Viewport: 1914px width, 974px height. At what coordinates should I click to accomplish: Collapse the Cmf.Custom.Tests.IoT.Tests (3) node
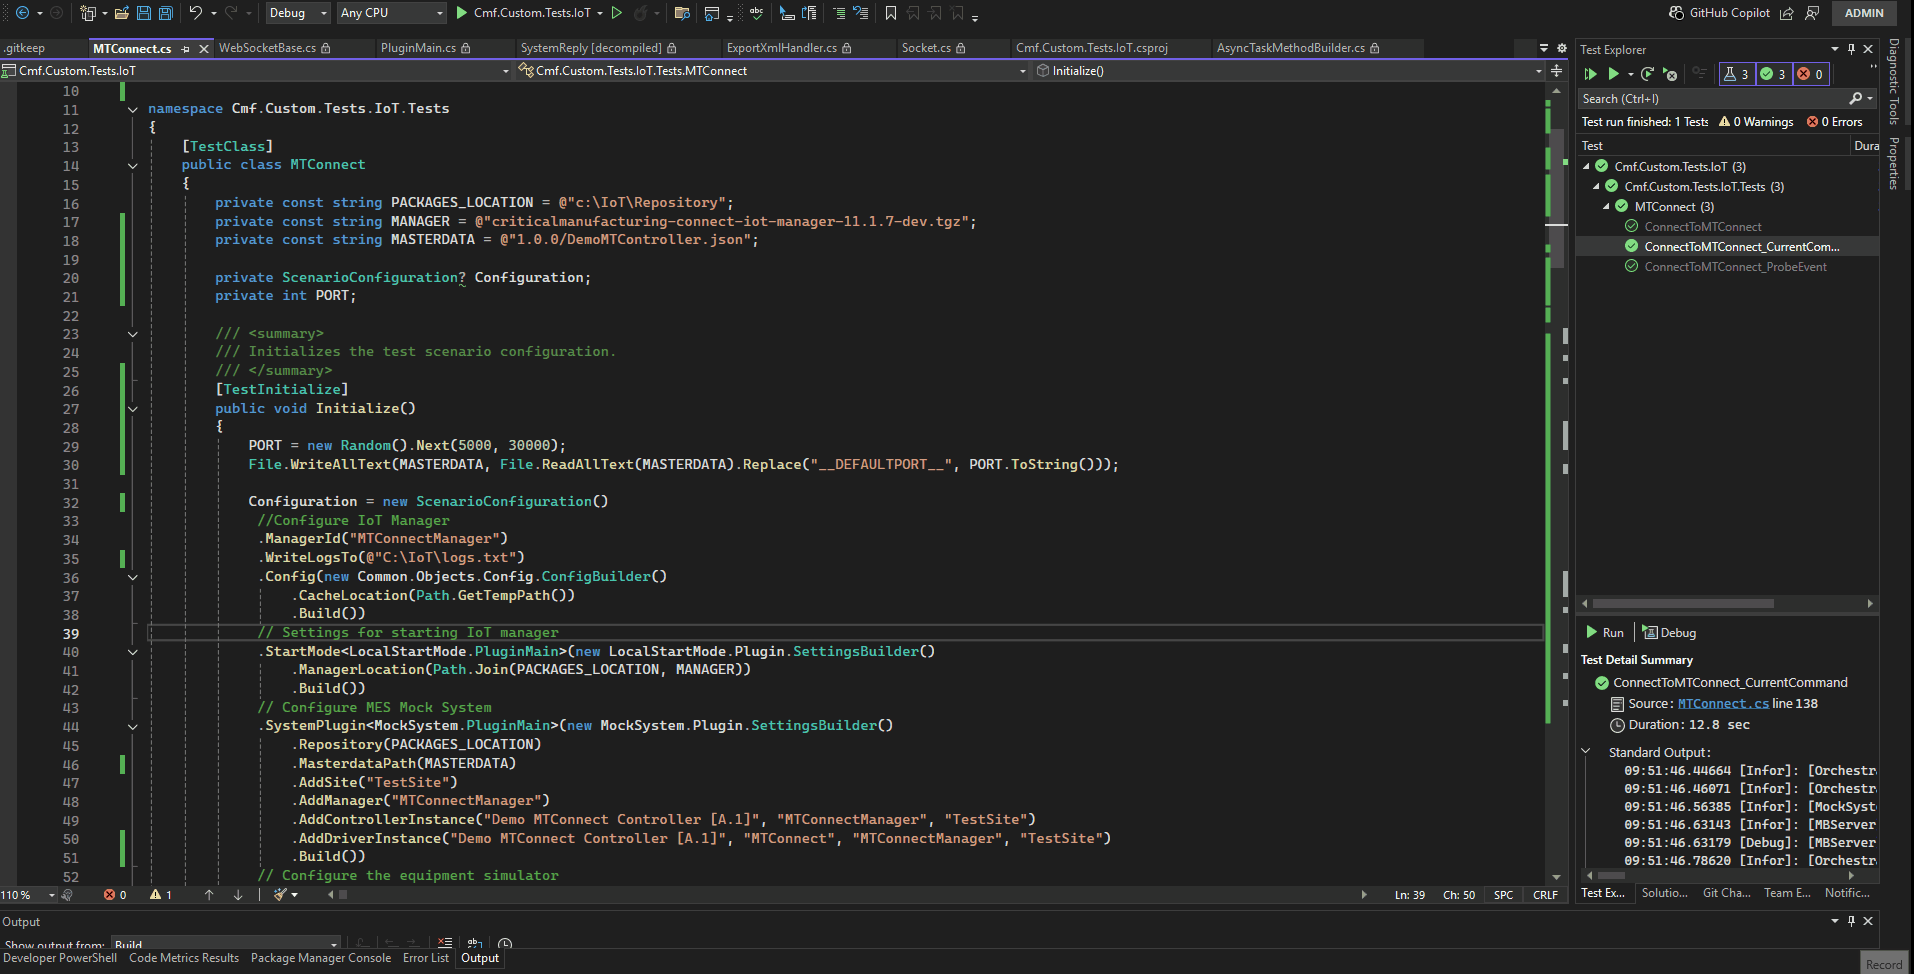click(1596, 187)
